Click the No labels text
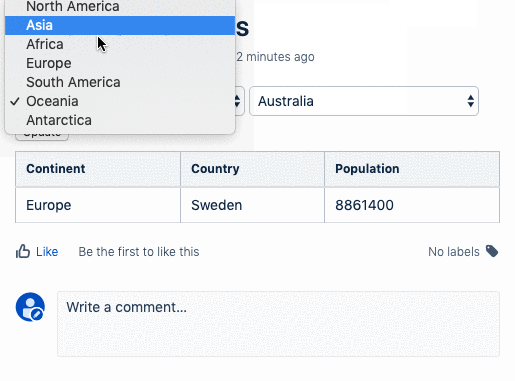The height and width of the screenshot is (381, 515). tap(454, 252)
